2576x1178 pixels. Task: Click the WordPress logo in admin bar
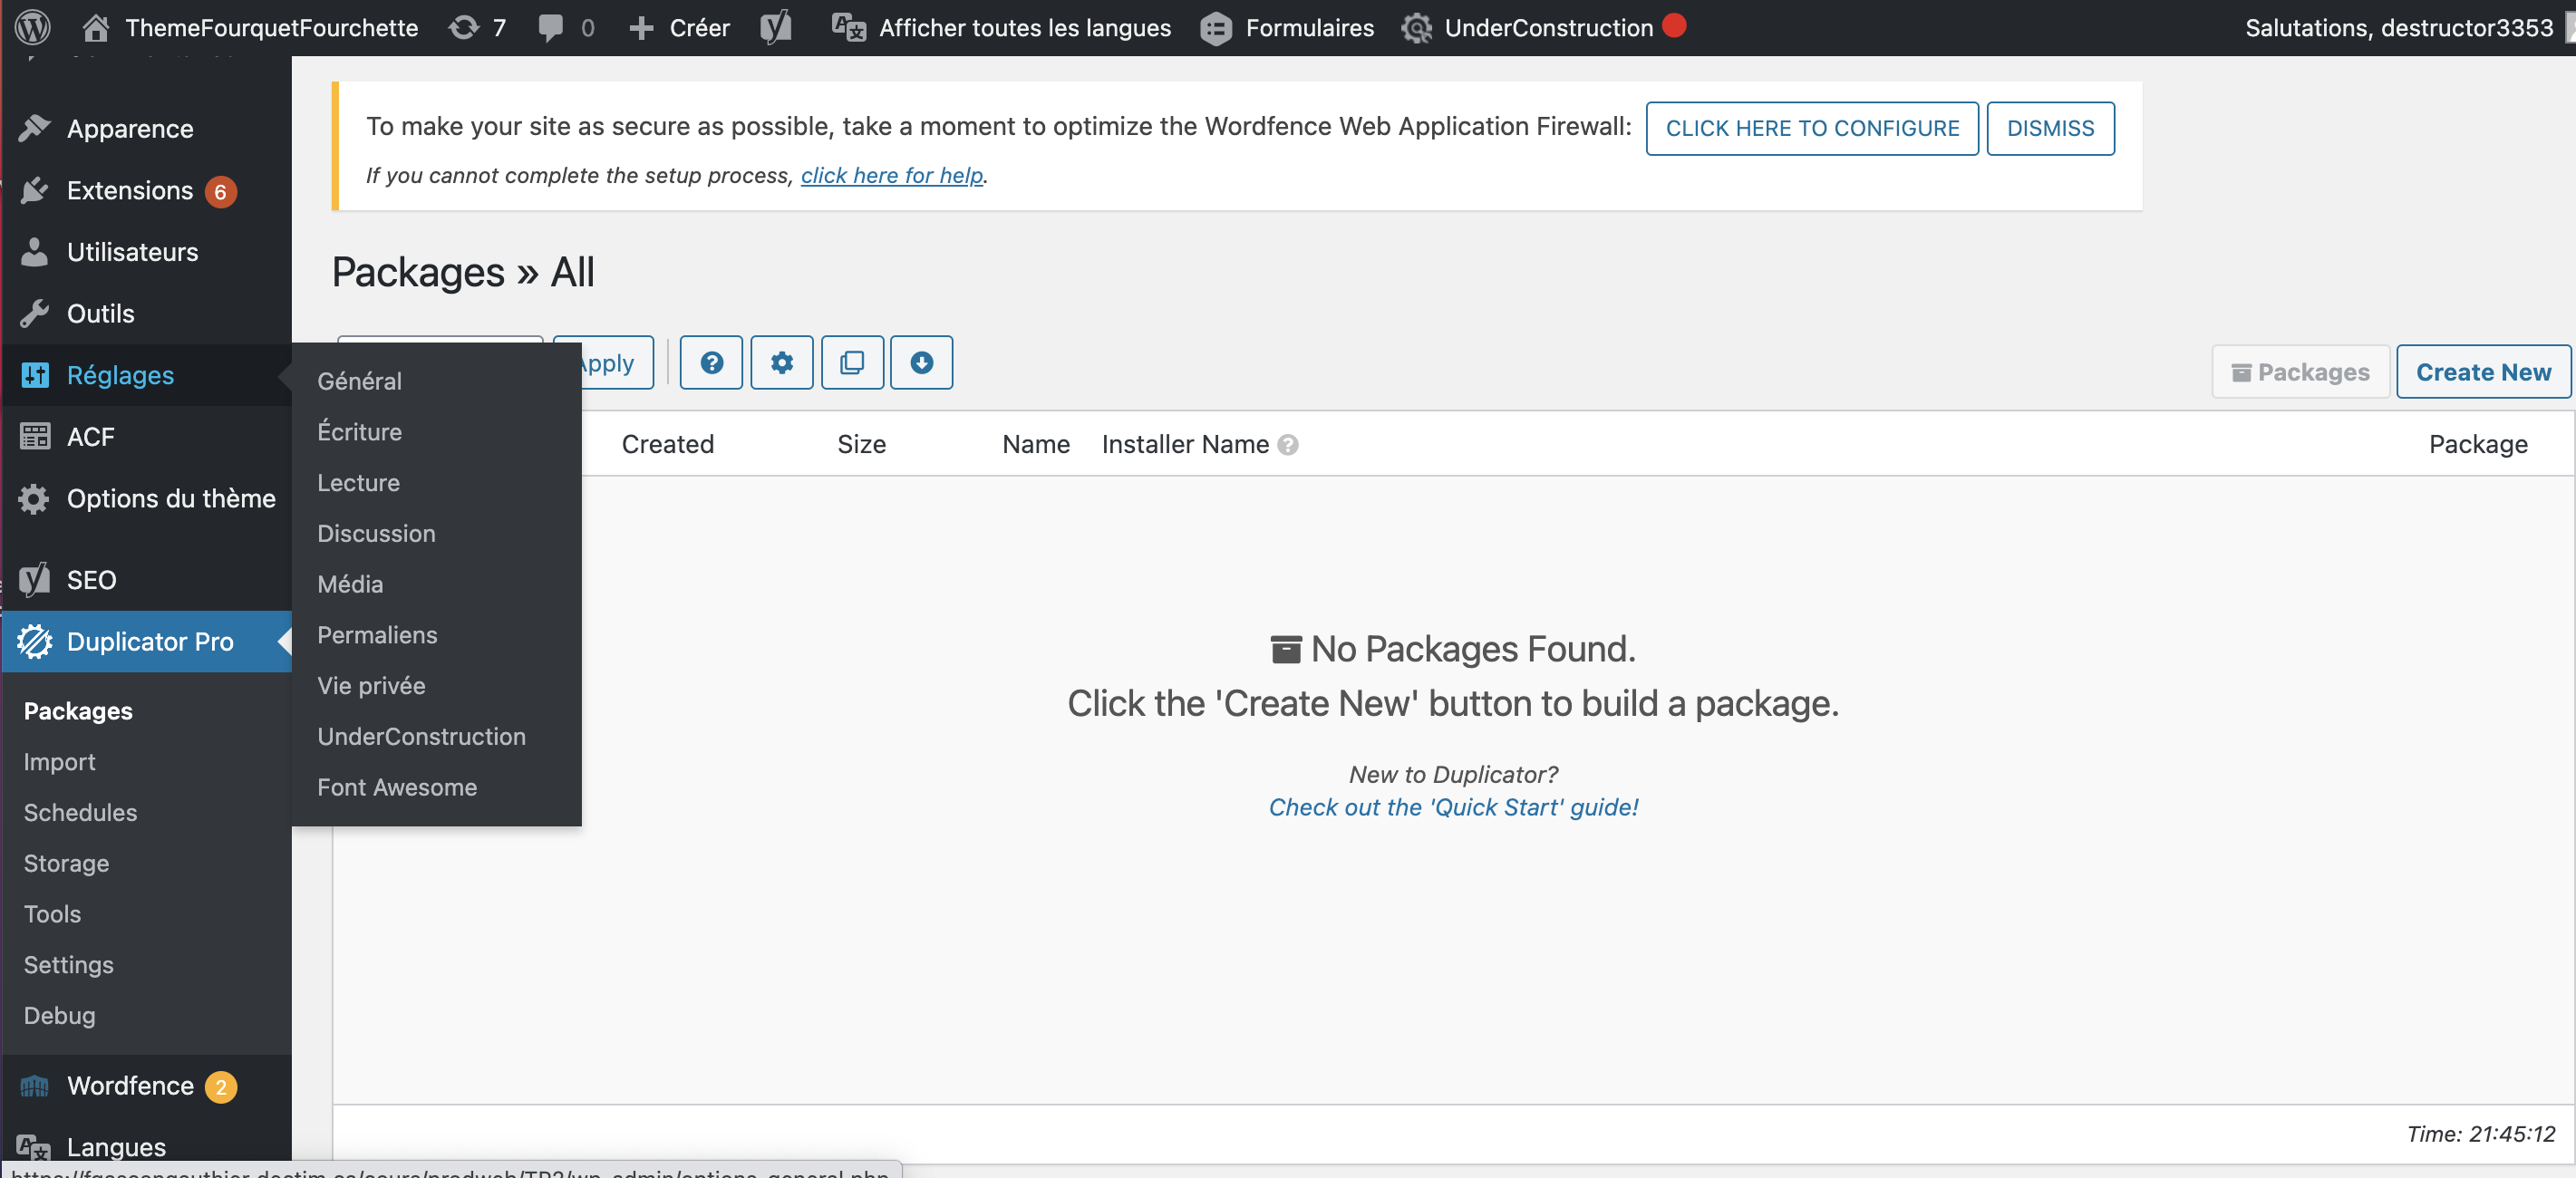[32, 27]
